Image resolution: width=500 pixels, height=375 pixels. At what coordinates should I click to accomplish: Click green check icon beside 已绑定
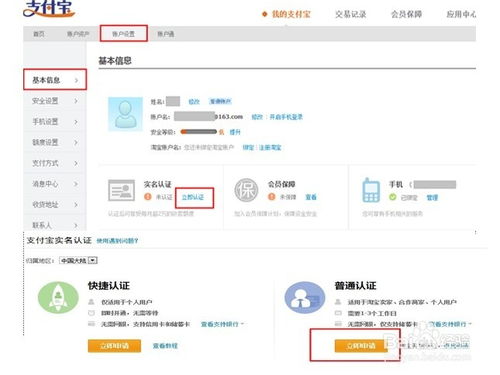[393, 197]
